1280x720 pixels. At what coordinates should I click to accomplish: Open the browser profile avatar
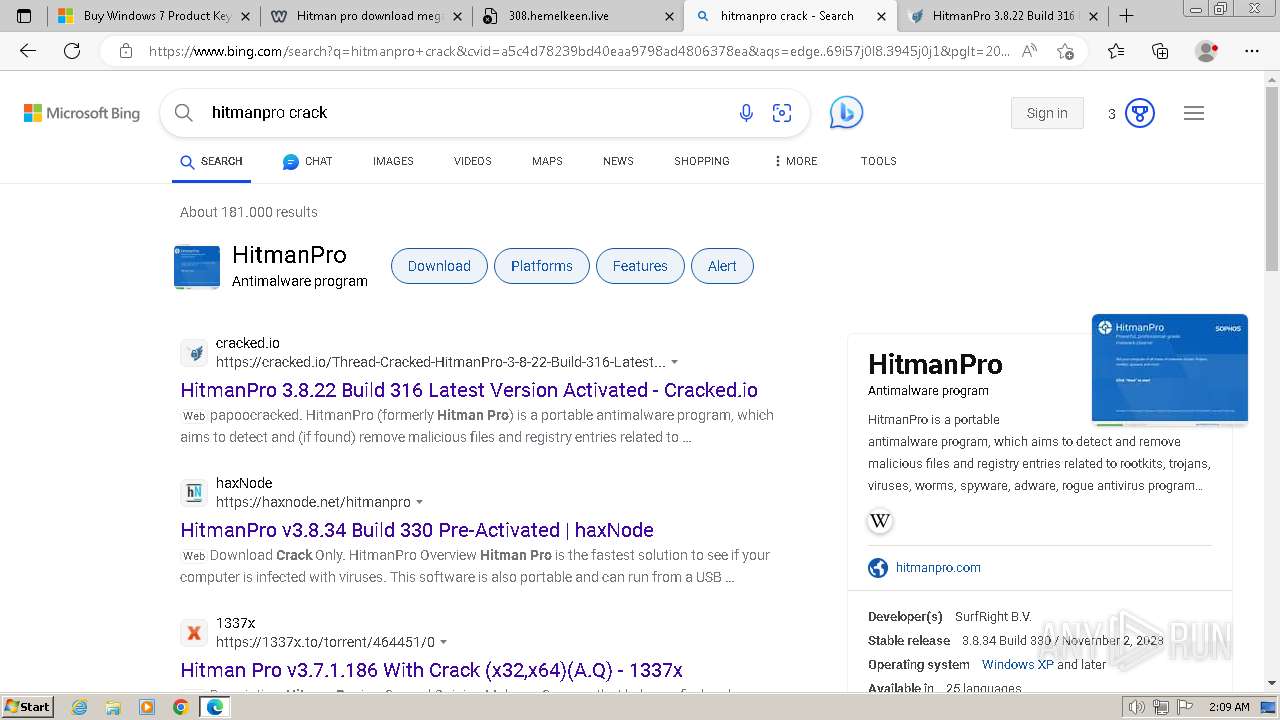point(1207,51)
